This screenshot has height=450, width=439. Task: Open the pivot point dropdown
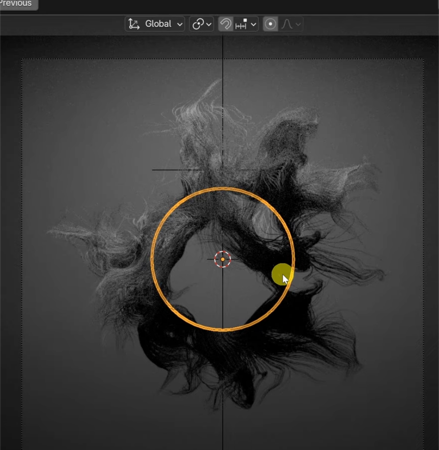[202, 24]
